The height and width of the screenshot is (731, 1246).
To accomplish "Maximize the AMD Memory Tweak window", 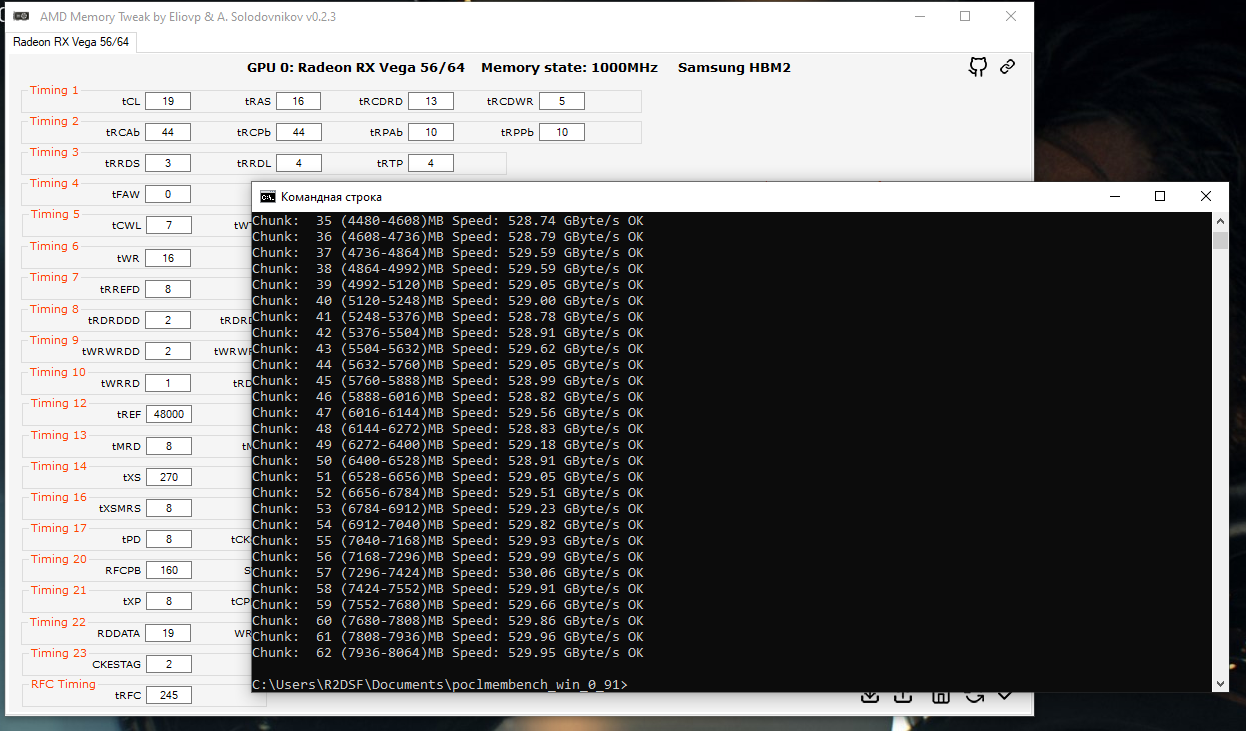I will (965, 16).
